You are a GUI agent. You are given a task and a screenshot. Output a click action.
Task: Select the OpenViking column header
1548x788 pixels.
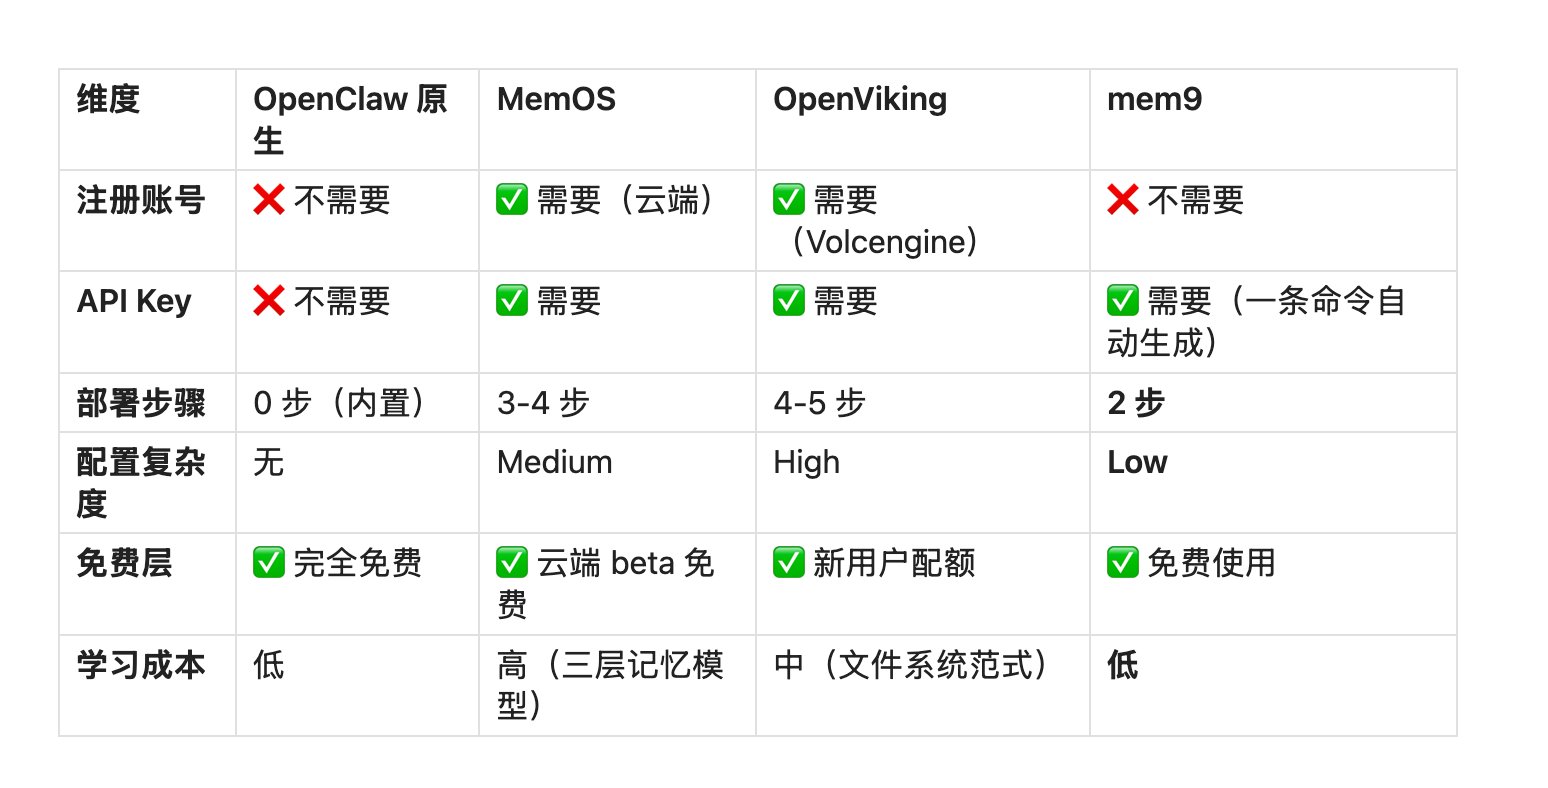[860, 99]
